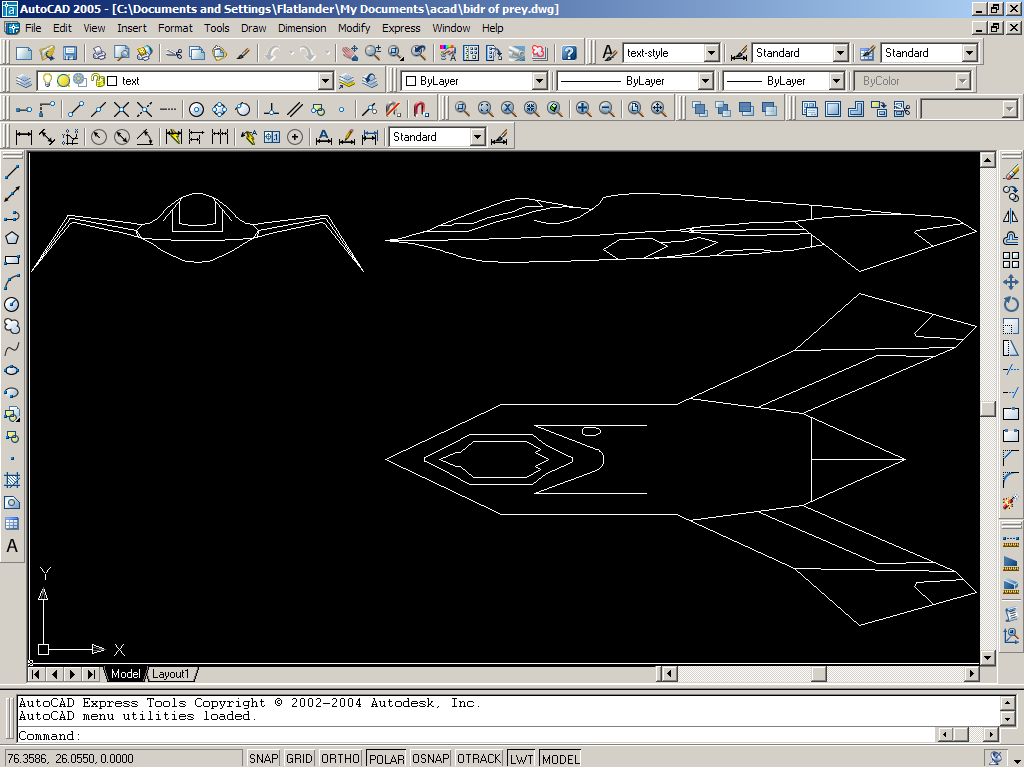Enable GRID display in status bar
Image resolution: width=1024 pixels, height=768 pixels.
pos(299,758)
